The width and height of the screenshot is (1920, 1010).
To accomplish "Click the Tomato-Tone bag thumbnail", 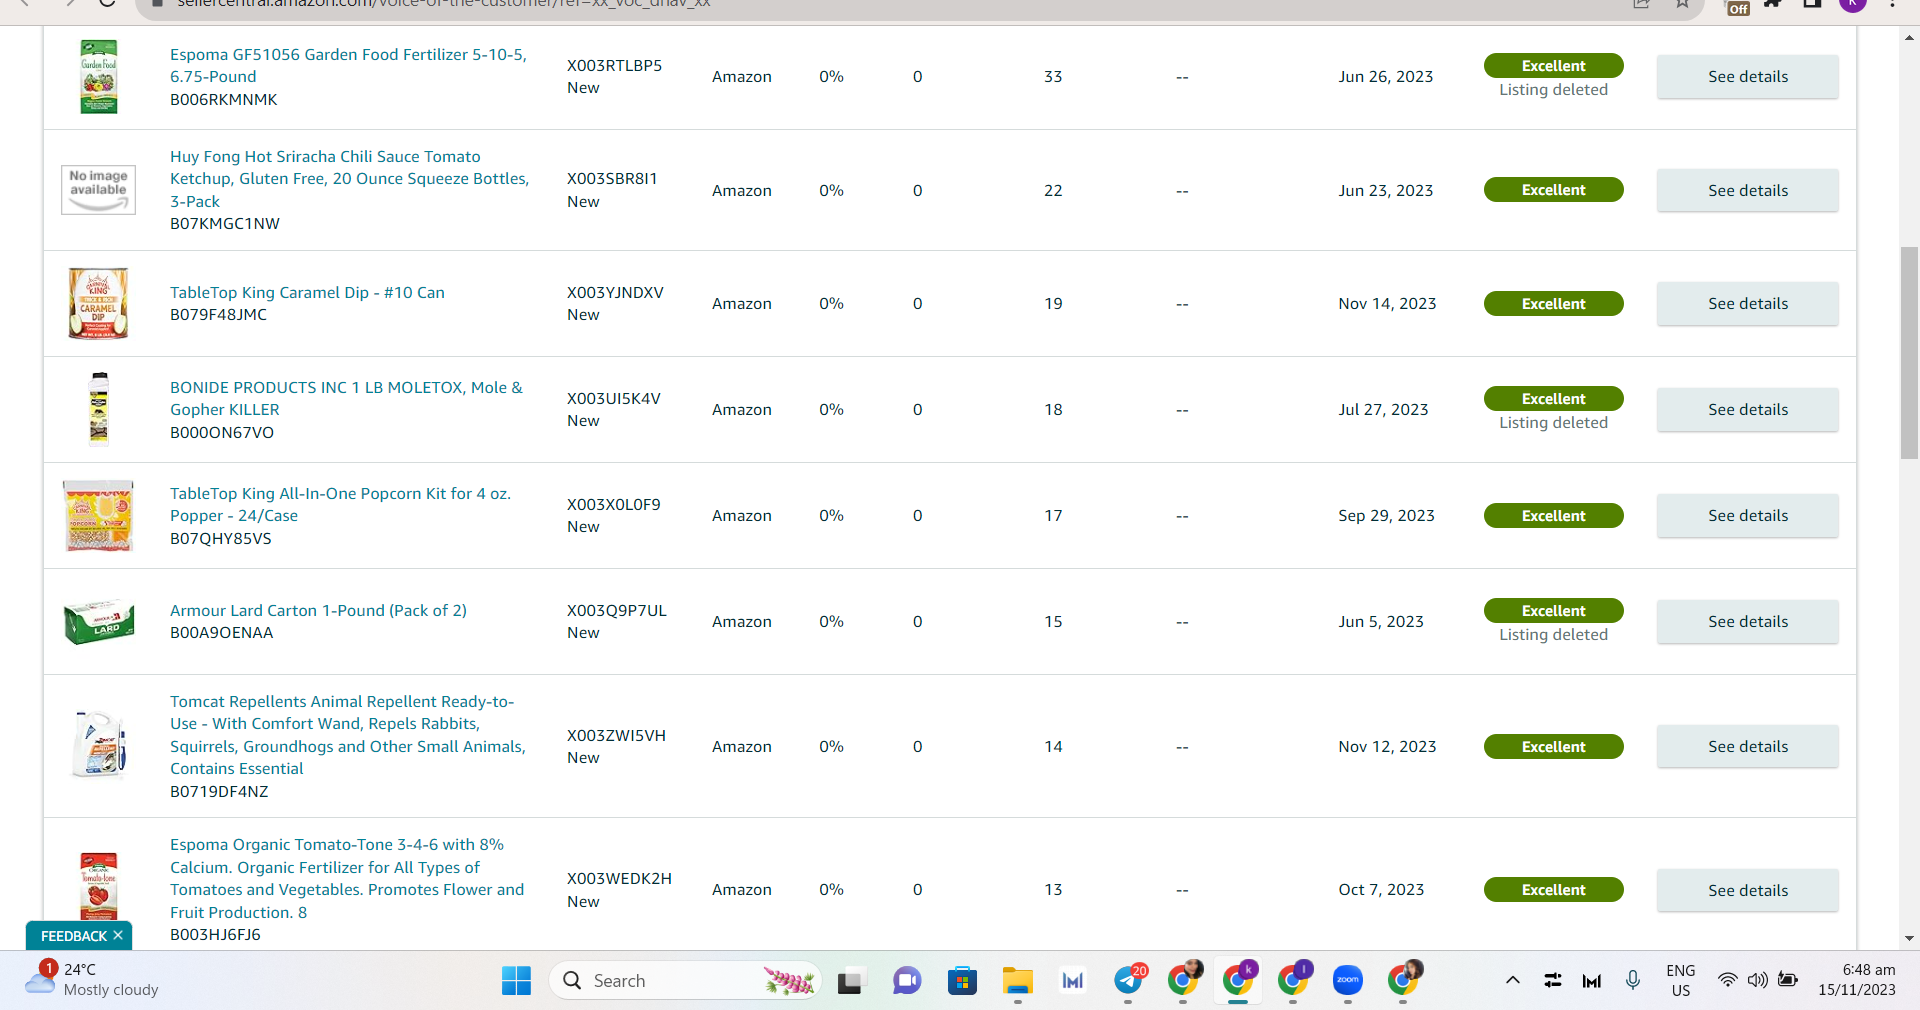I will point(98,887).
